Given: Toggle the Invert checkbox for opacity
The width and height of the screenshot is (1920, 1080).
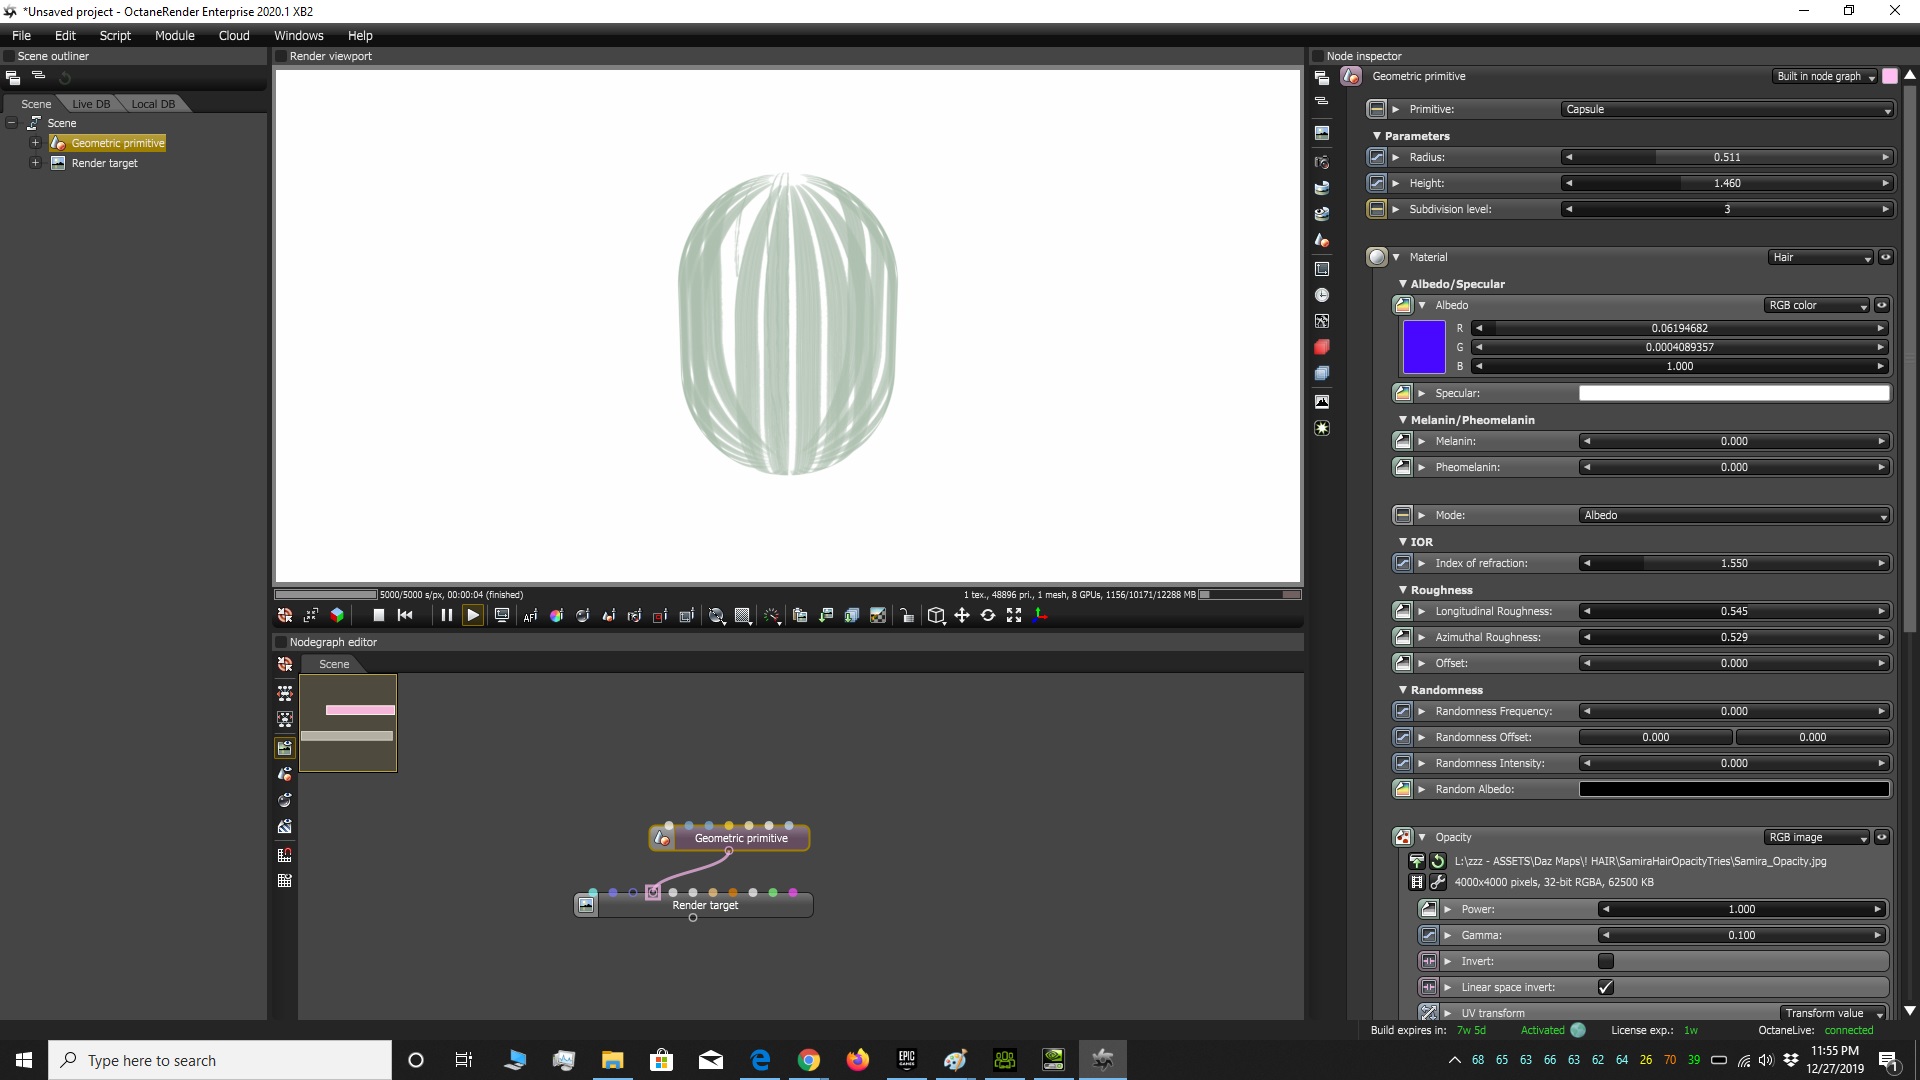Looking at the screenshot, I should click(x=1606, y=961).
